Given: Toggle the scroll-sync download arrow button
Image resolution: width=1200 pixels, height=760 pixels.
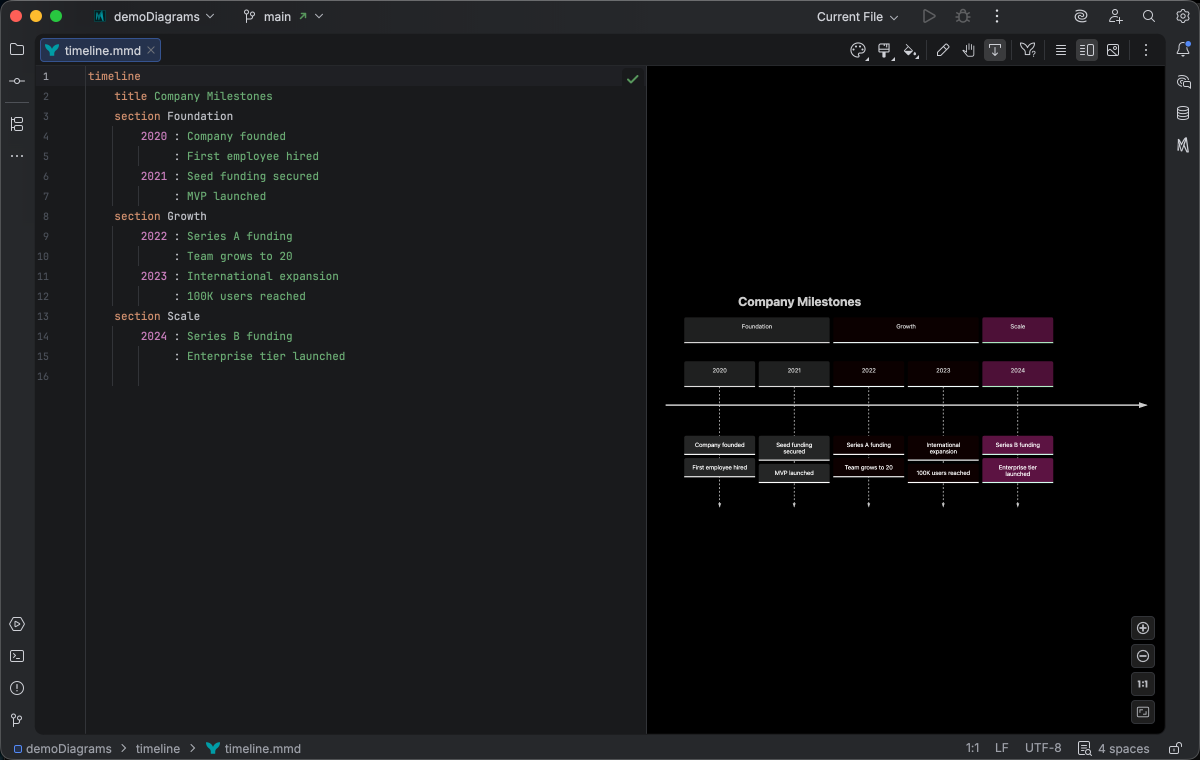Looking at the screenshot, I should pyautogui.click(x=995, y=50).
